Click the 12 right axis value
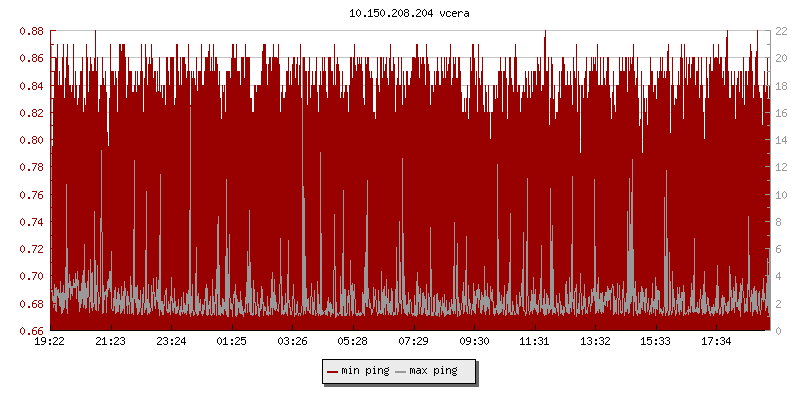The width and height of the screenshot is (800, 400). coord(781,167)
